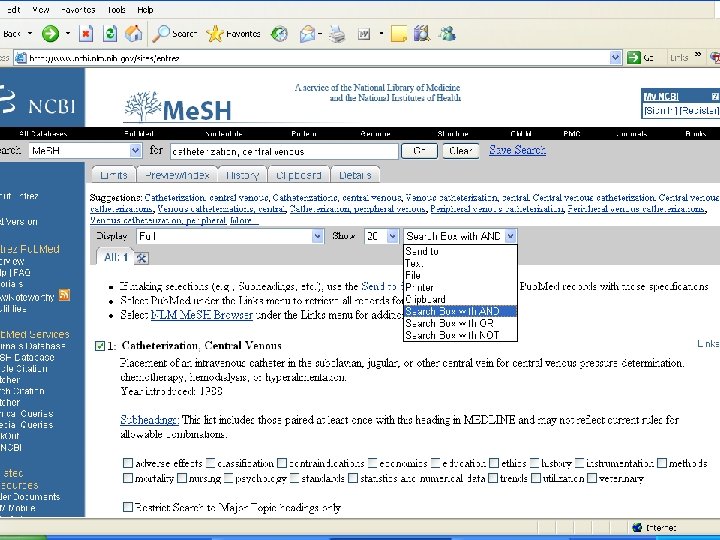Check the mortality subheading
This screenshot has width=720, height=540.
point(128,478)
